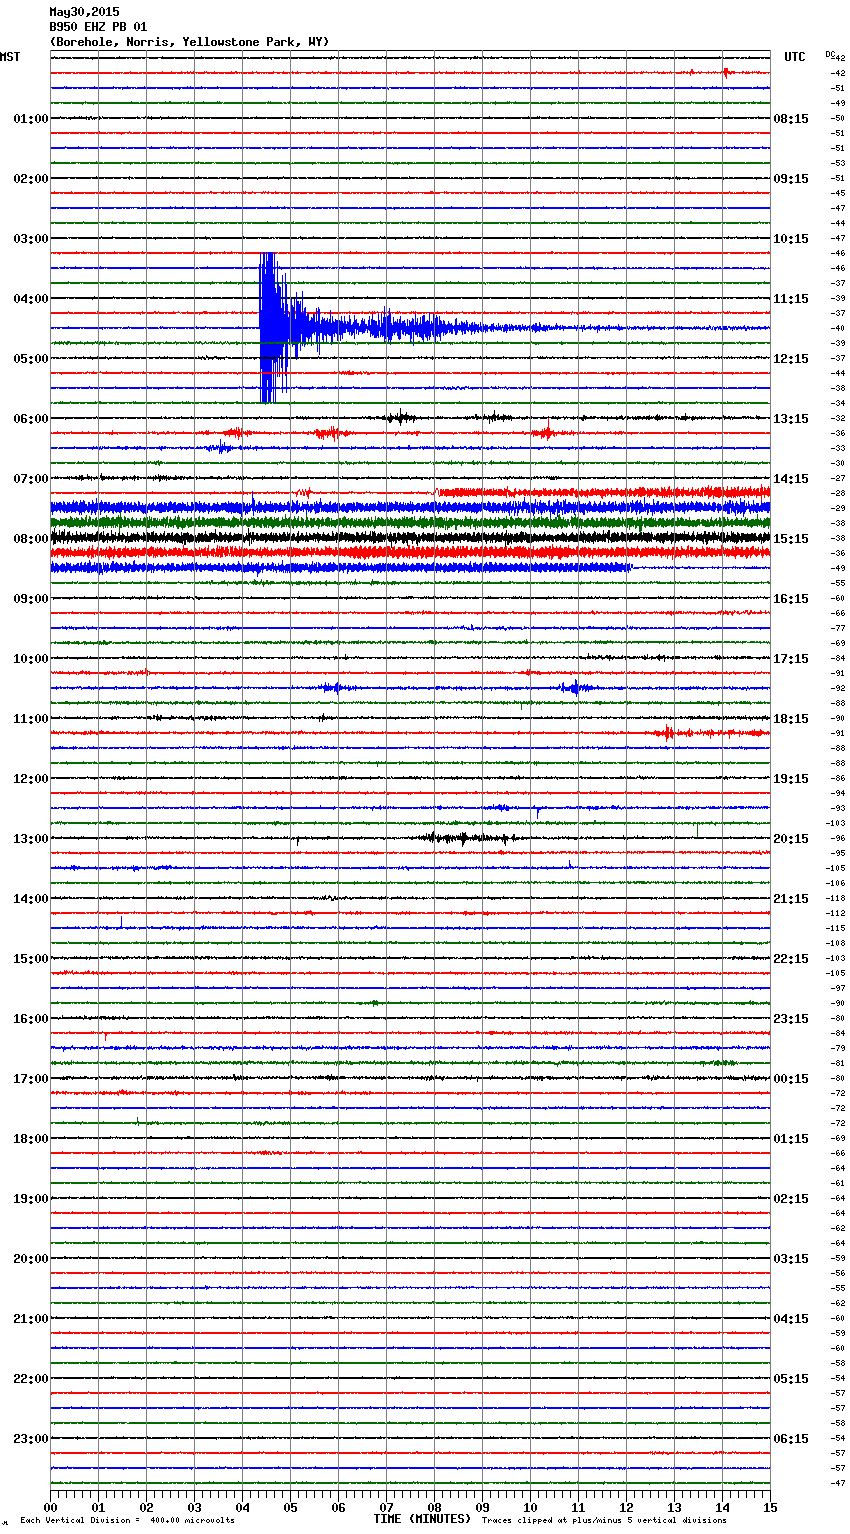Select the "04:00" MST hour label
This screenshot has width=850, height=1534.
coord(31,299)
